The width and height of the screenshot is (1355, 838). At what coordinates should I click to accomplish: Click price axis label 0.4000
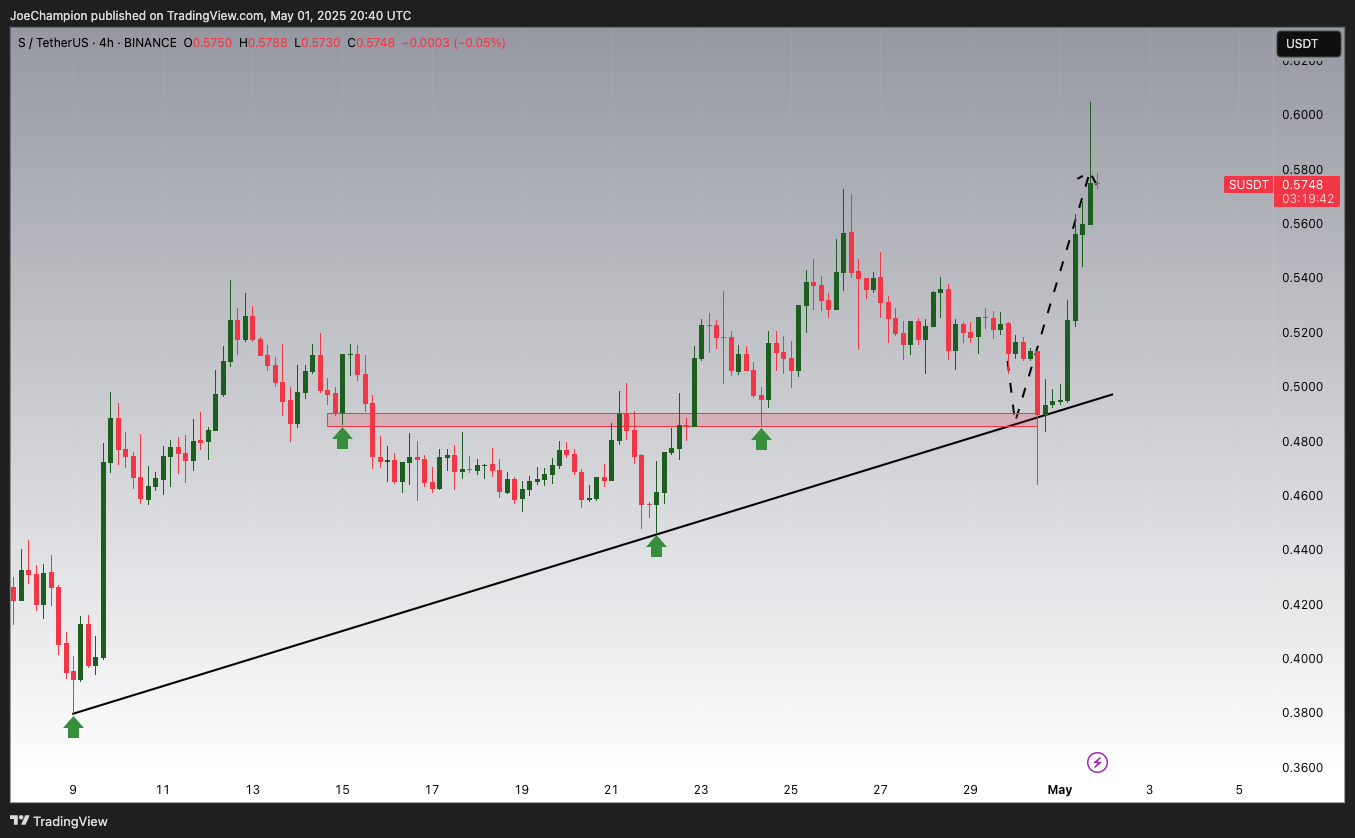coord(1303,659)
